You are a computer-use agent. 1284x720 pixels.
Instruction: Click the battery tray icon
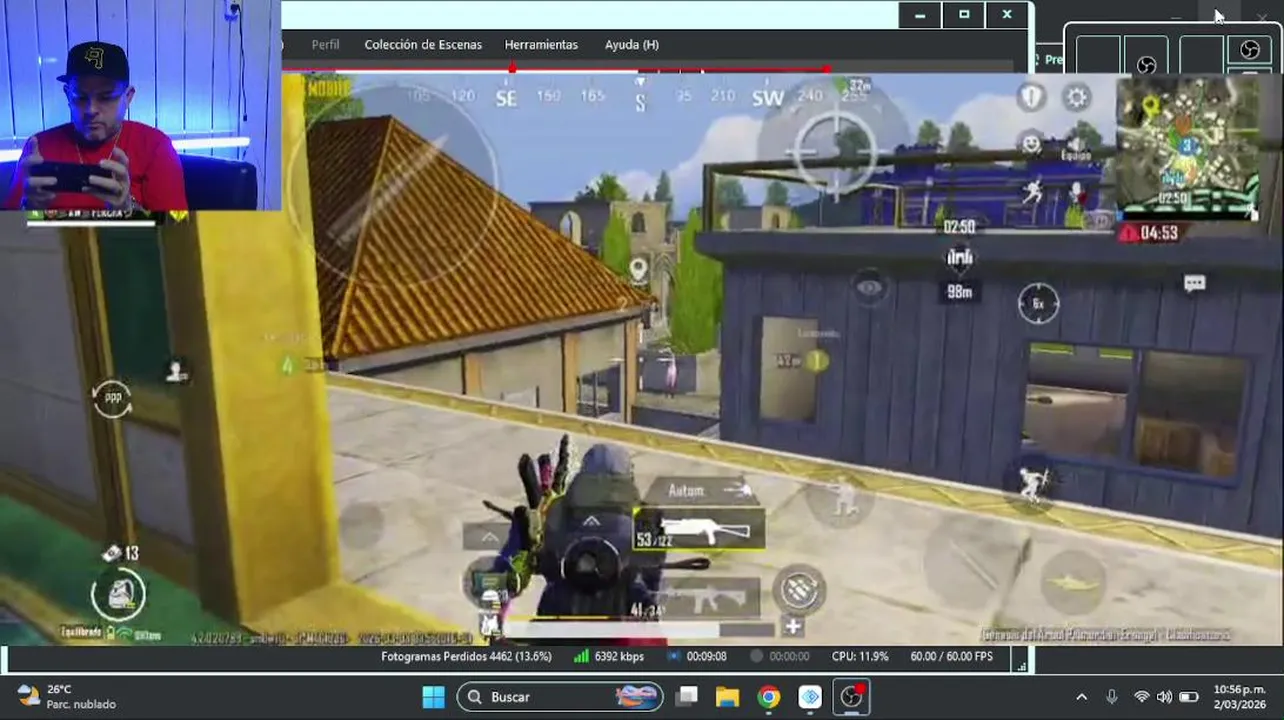pos(1188,697)
